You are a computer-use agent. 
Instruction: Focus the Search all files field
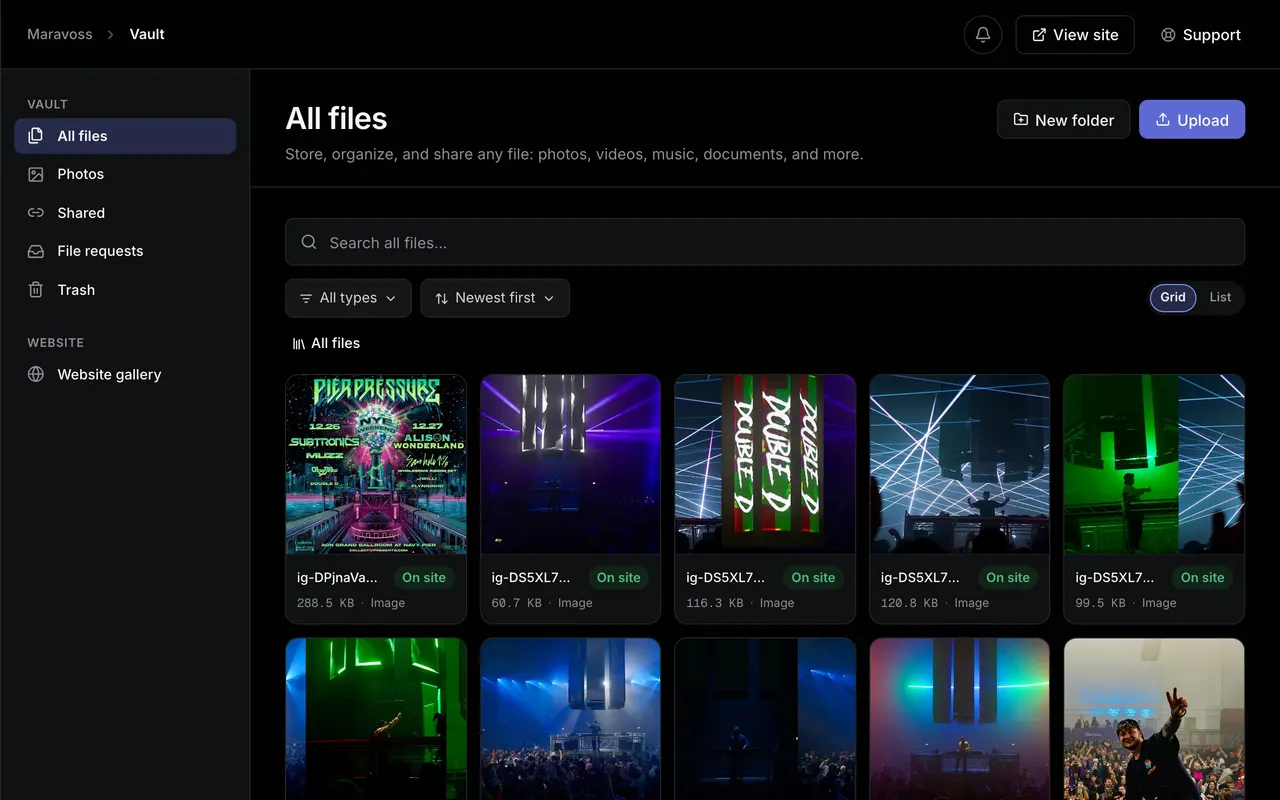(765, 242)
